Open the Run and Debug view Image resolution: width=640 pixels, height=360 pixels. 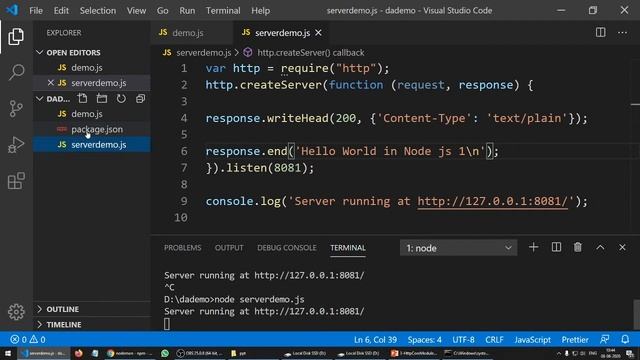point(16,145)
